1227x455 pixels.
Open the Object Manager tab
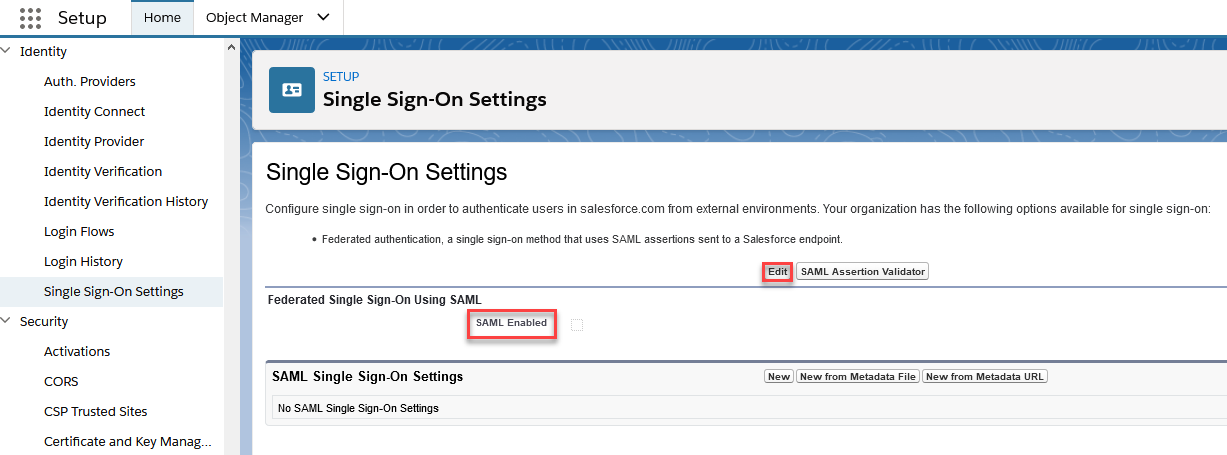(x=254, y=18)
